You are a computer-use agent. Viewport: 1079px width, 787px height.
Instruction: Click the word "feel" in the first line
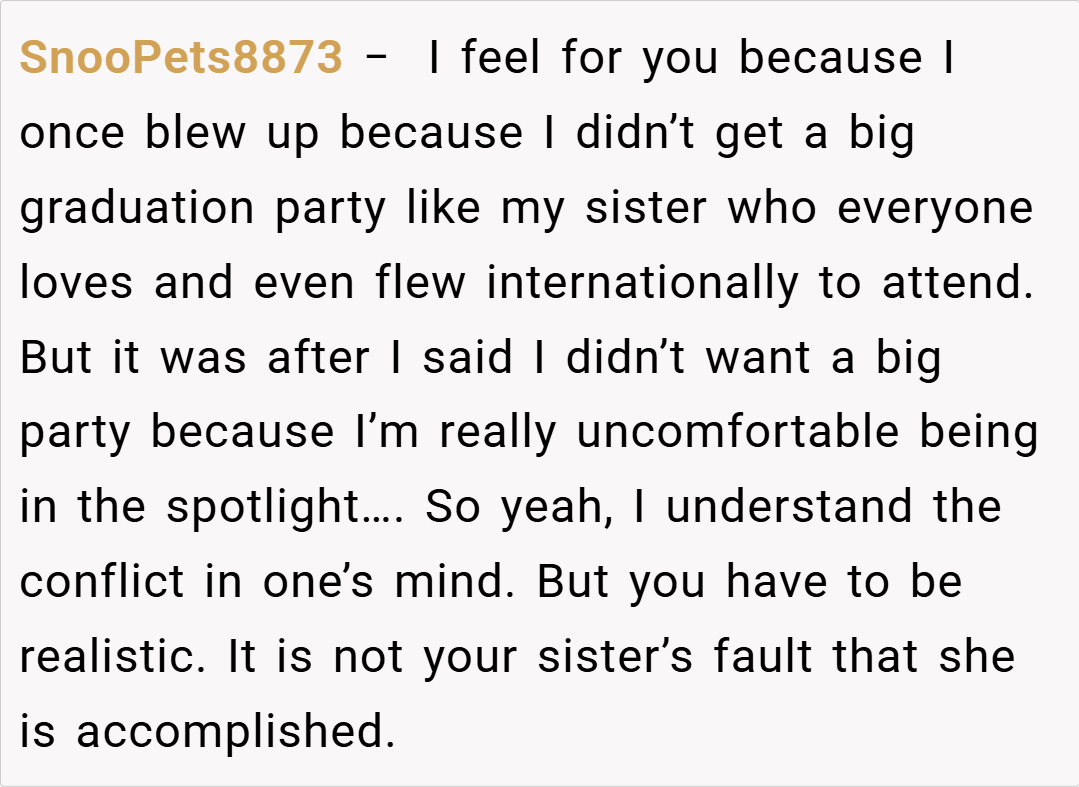[x=501, y=59]
